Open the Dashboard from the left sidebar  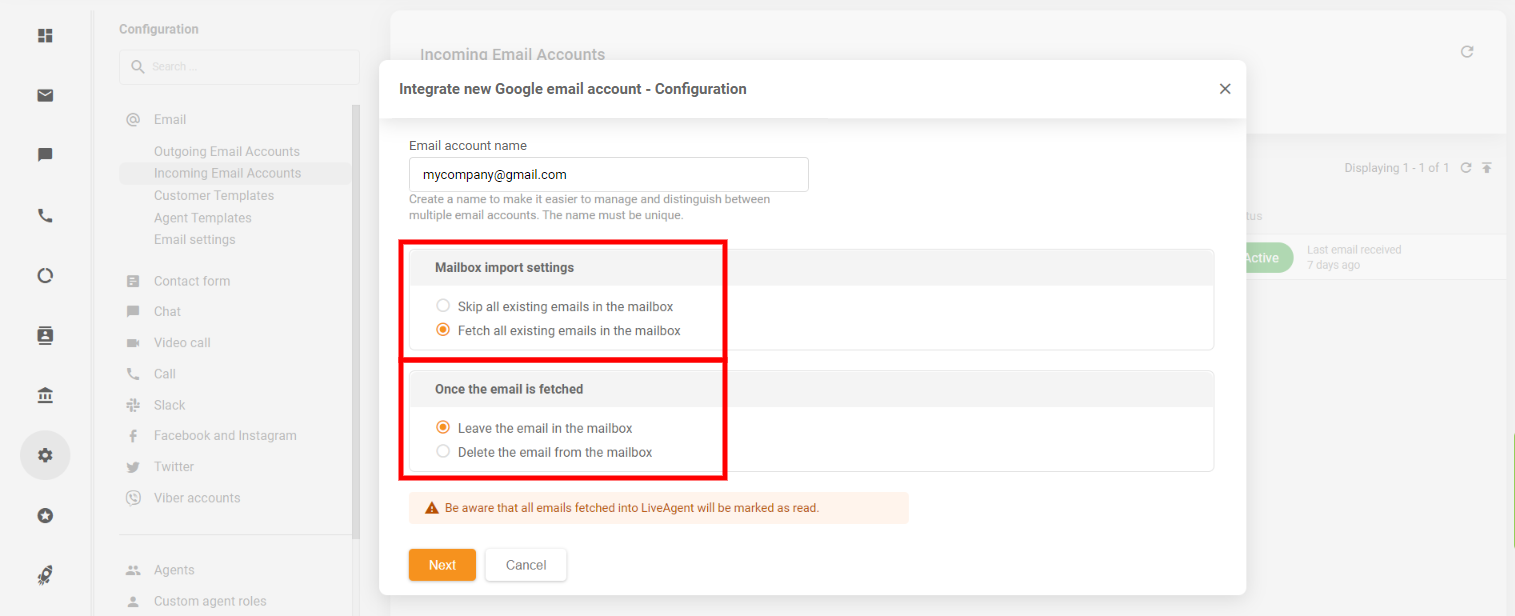pyautogui.click(x=44, y=35)
